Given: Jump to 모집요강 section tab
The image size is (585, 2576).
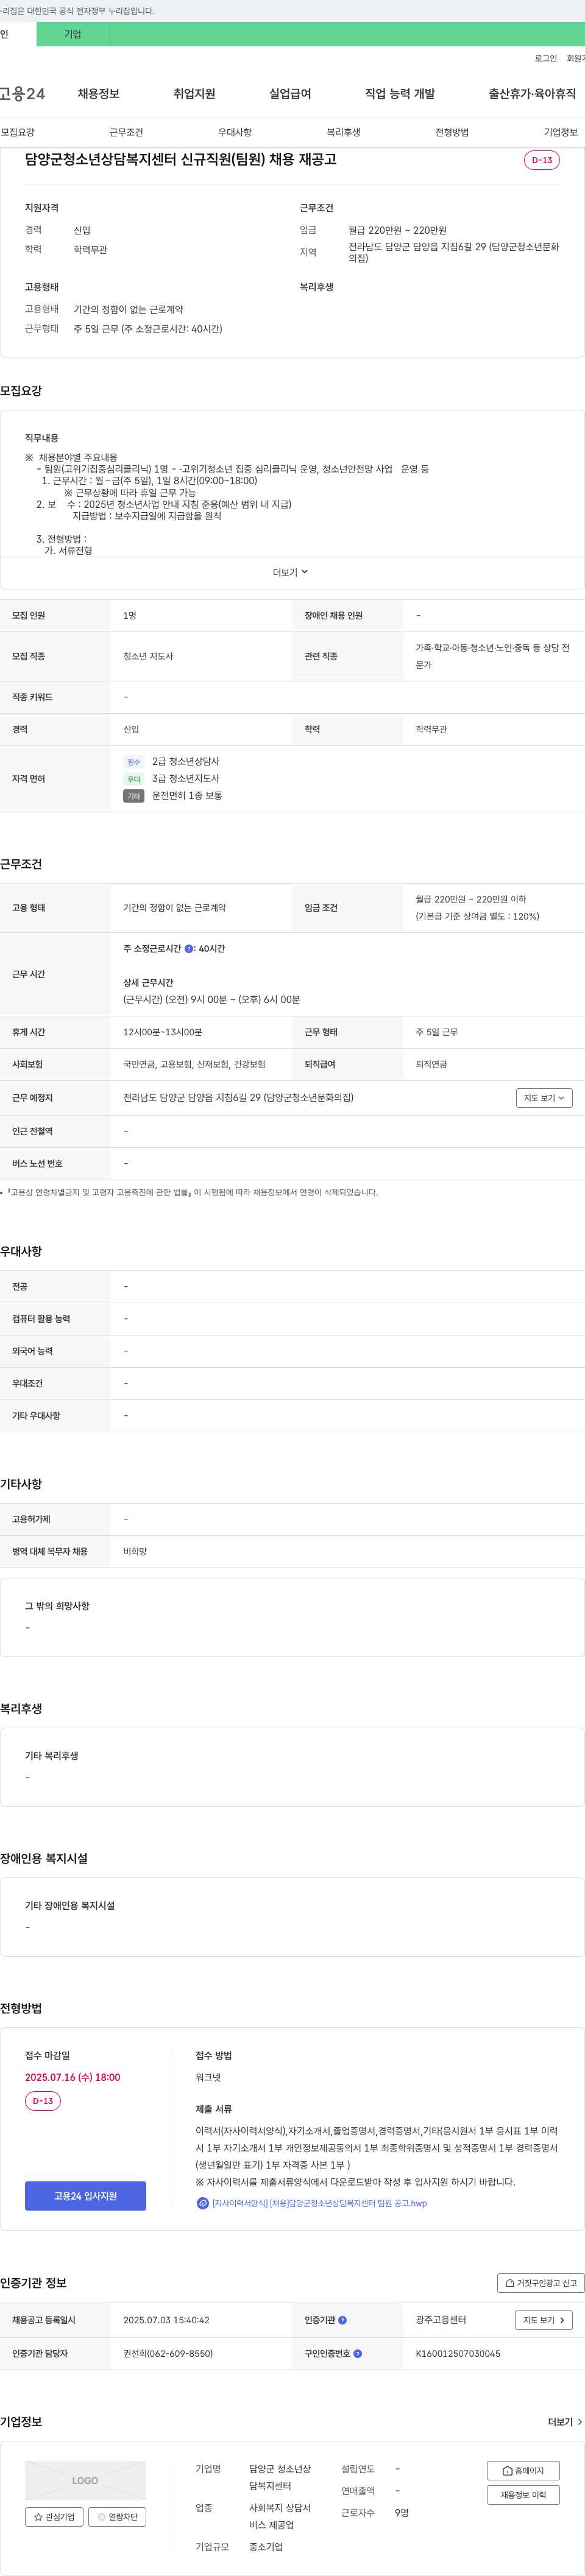Looking at the screenshot, I should point(18,132).
